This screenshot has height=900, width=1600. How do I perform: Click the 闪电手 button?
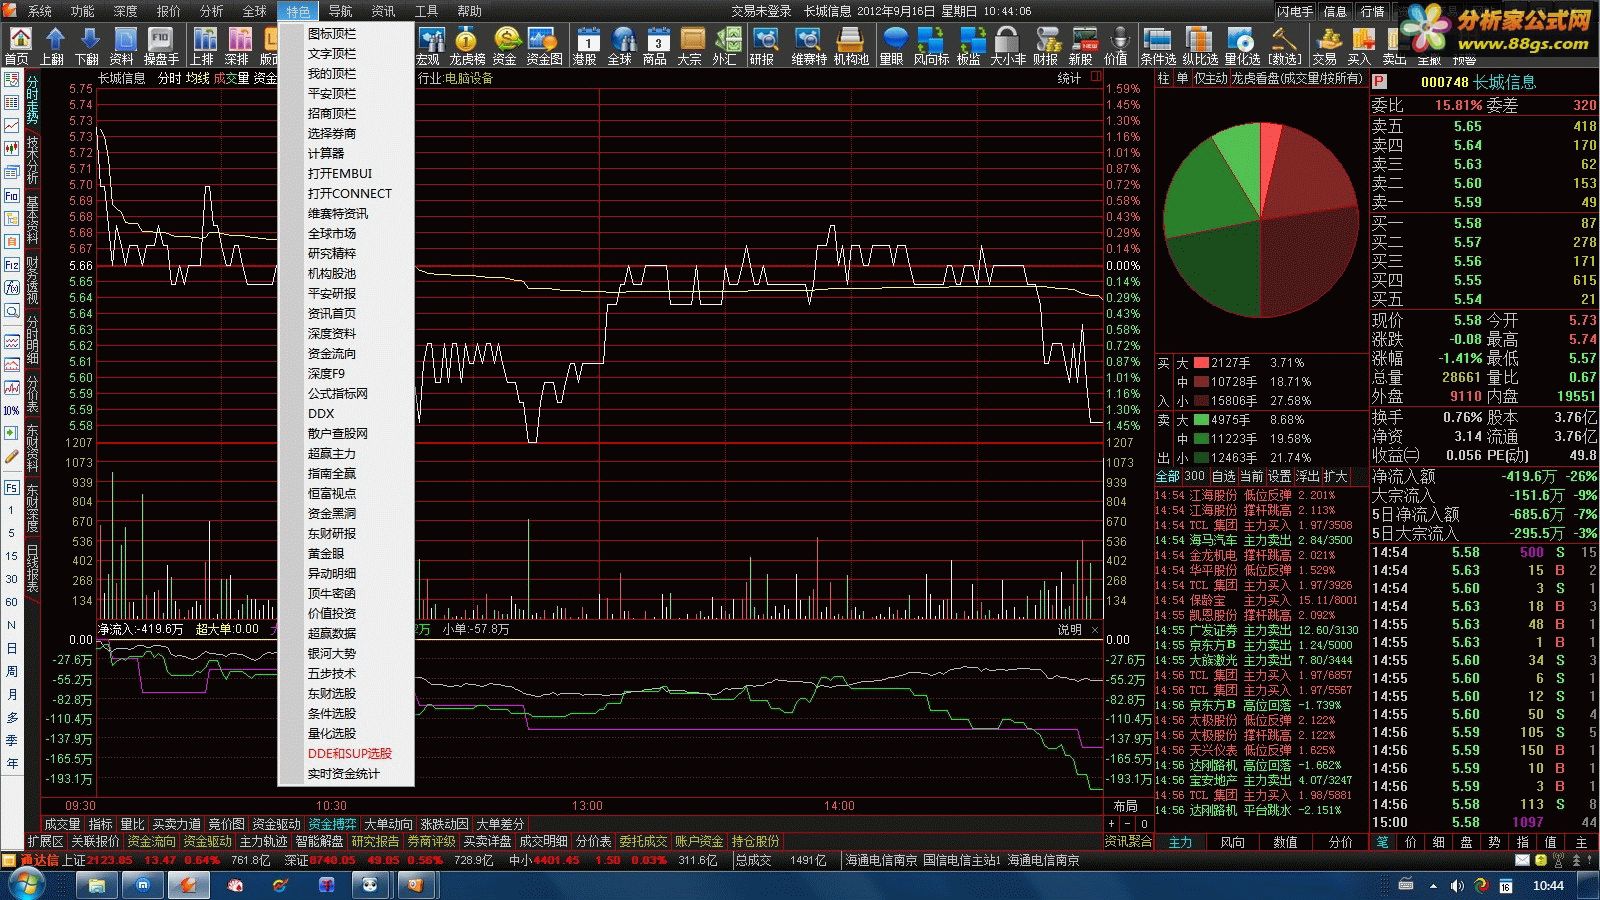[1295, 11]
